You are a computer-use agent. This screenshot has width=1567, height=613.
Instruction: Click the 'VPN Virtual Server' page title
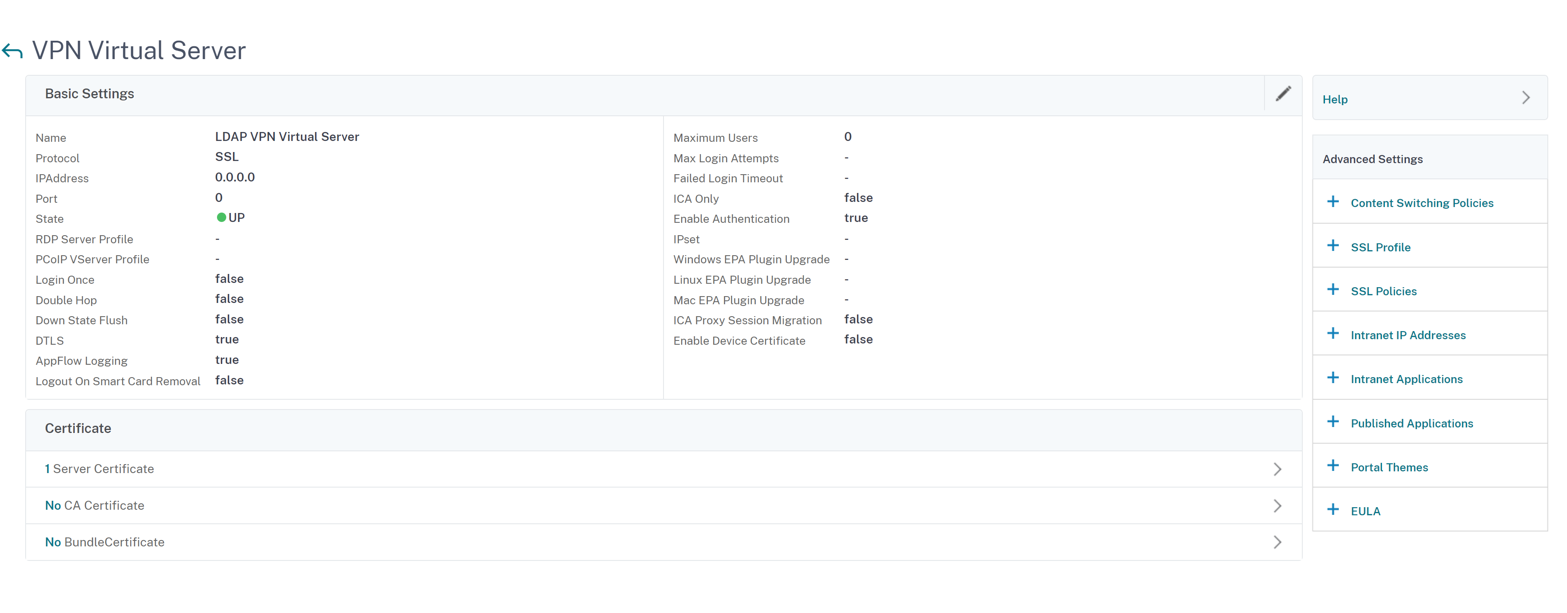(x=139, y=51)
